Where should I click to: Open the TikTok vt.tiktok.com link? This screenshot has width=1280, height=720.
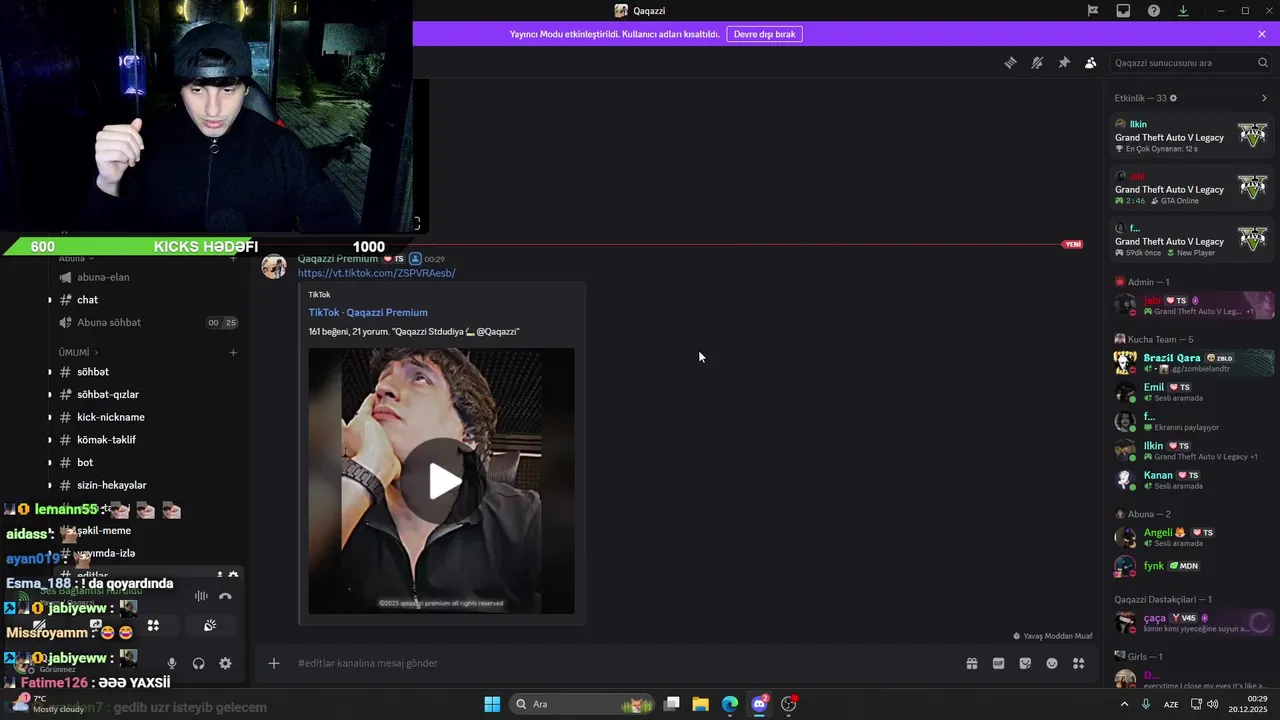coord(376,273)
